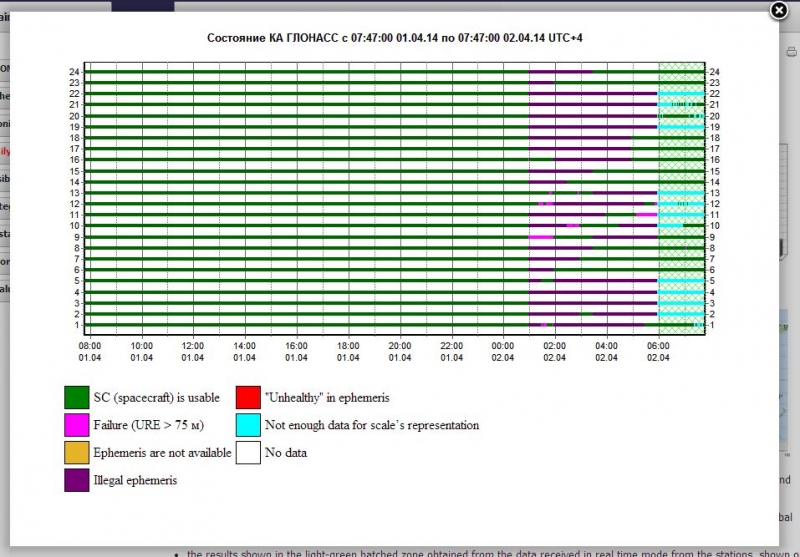Click the purple 'Illegal ephemeris' legend swatch
Screen dimensions: 800x557
pos(77,481)
